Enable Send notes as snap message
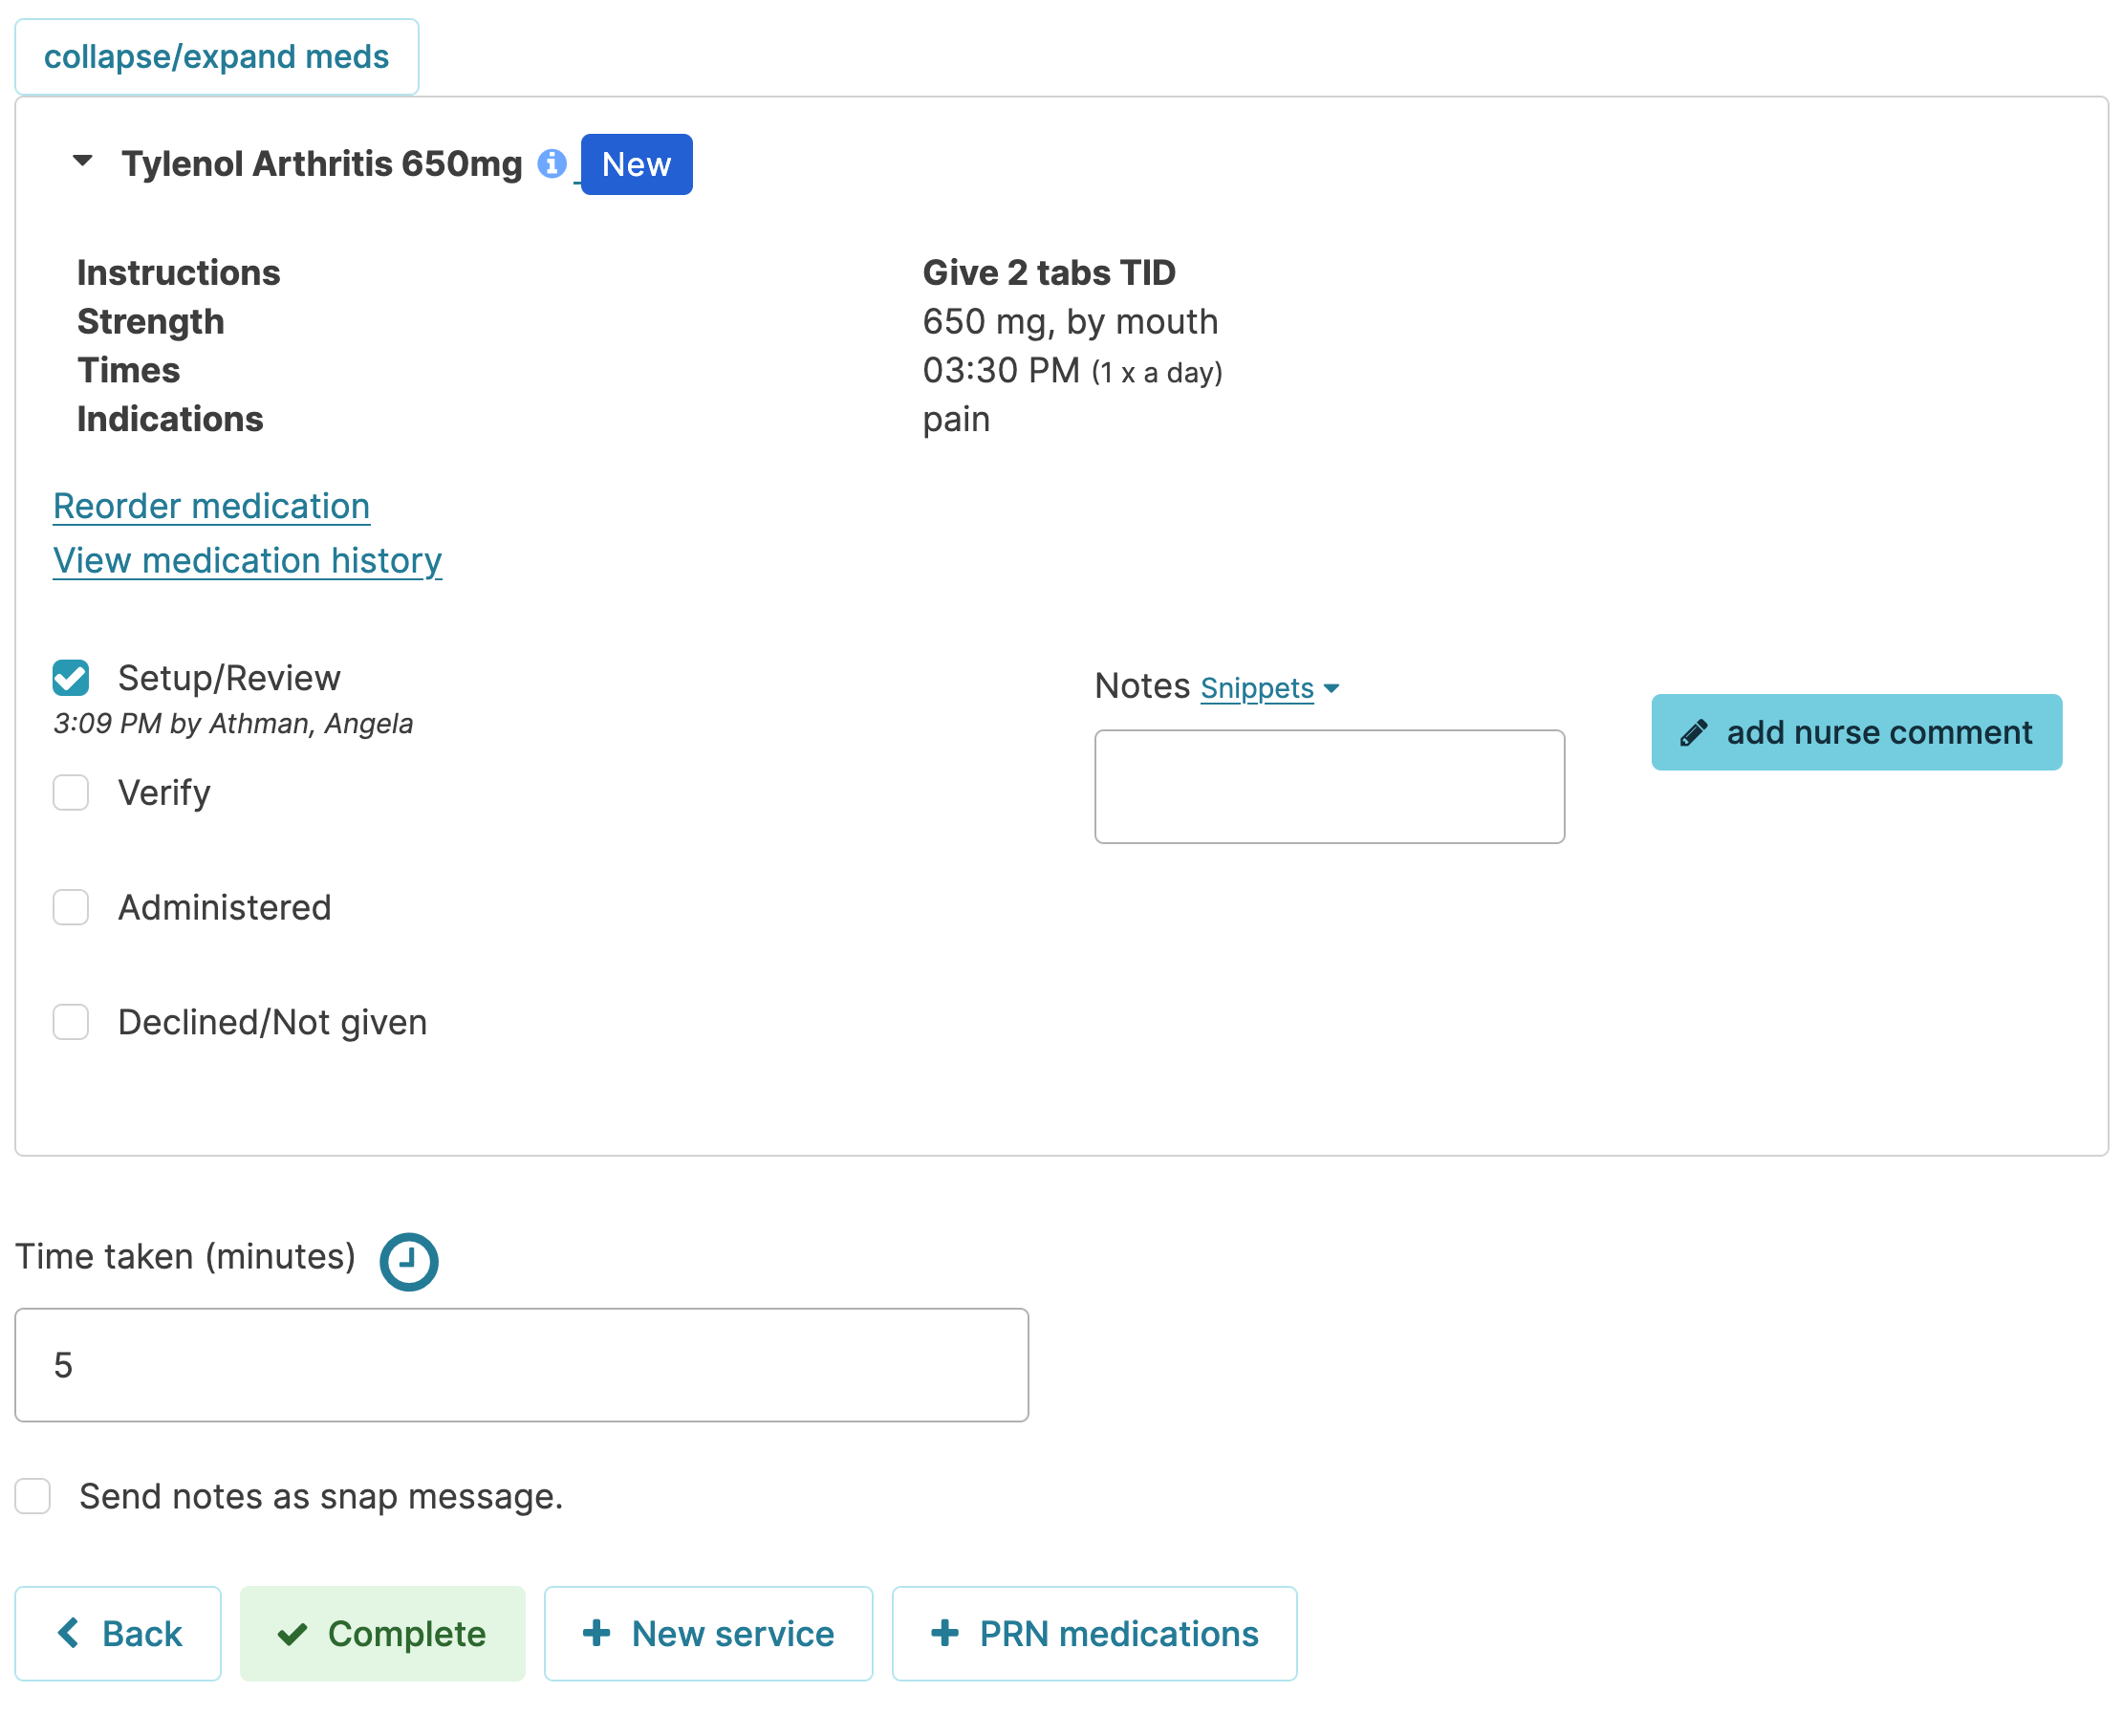2122x1736 pixels. (x=33, y=1496)
